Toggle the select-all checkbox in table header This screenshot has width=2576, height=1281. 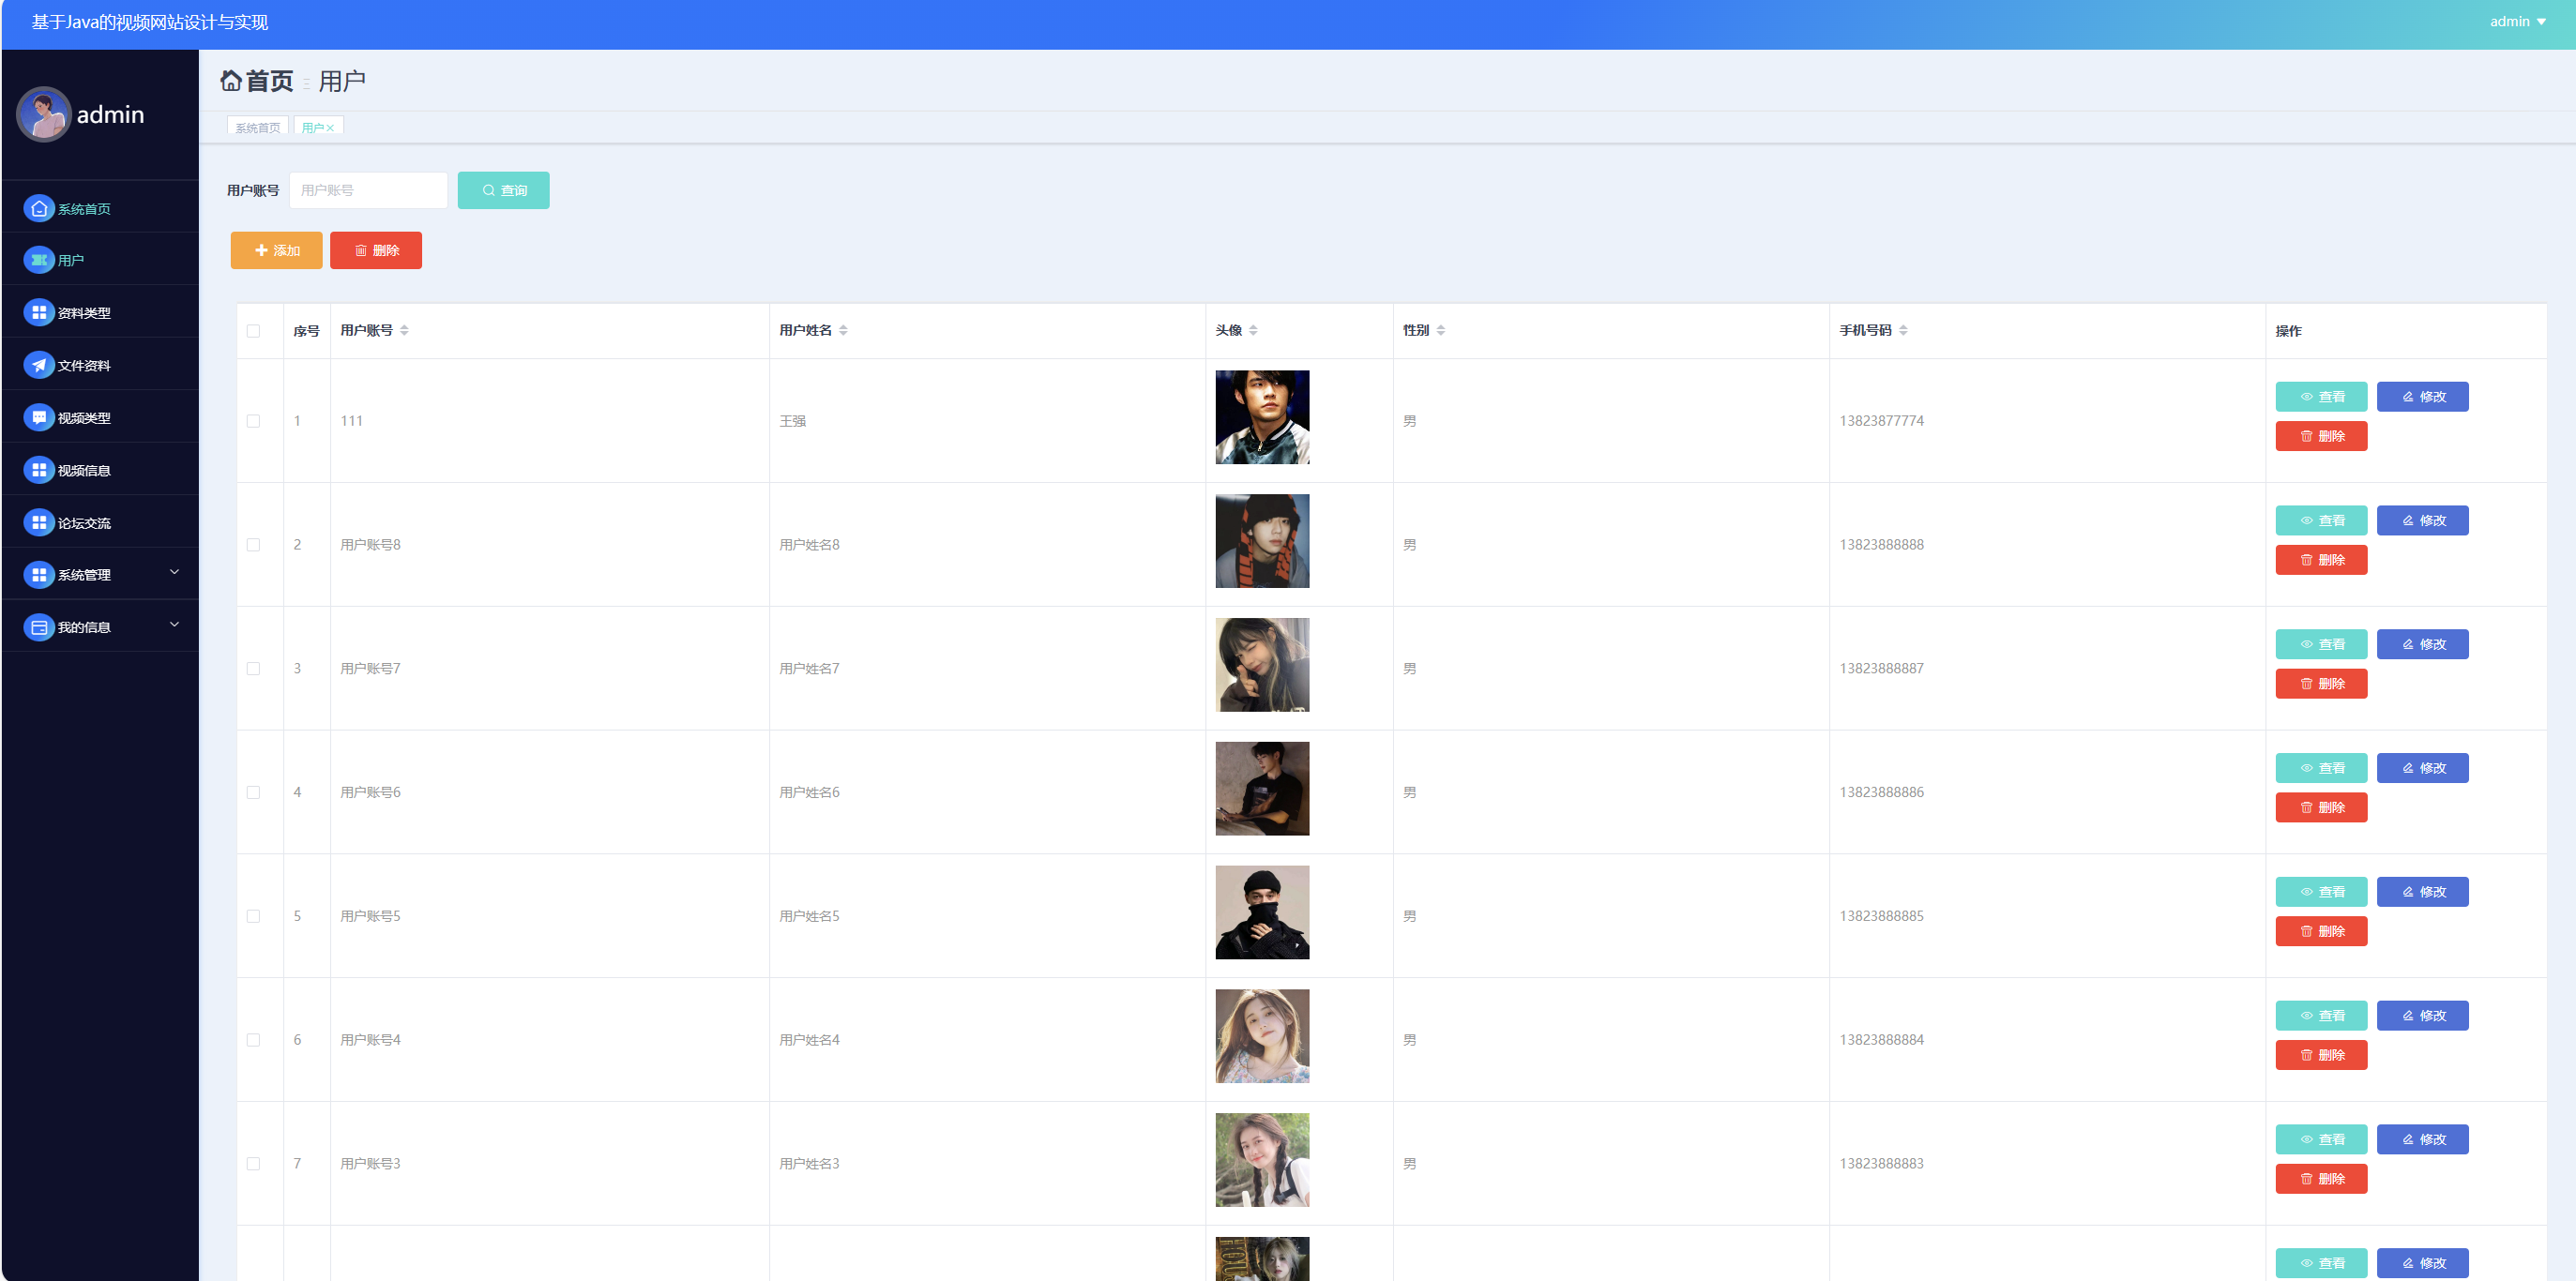[x=253, y=331]
